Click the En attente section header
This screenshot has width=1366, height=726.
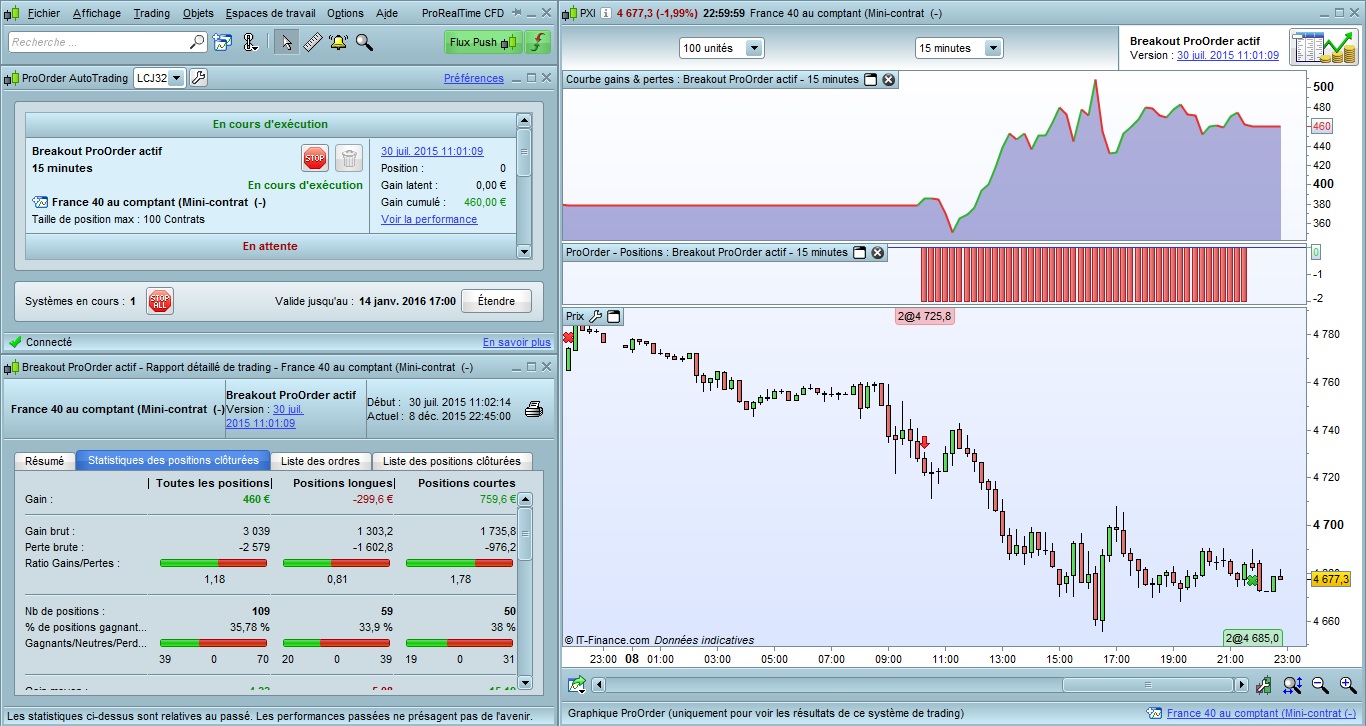click(270, 246)
